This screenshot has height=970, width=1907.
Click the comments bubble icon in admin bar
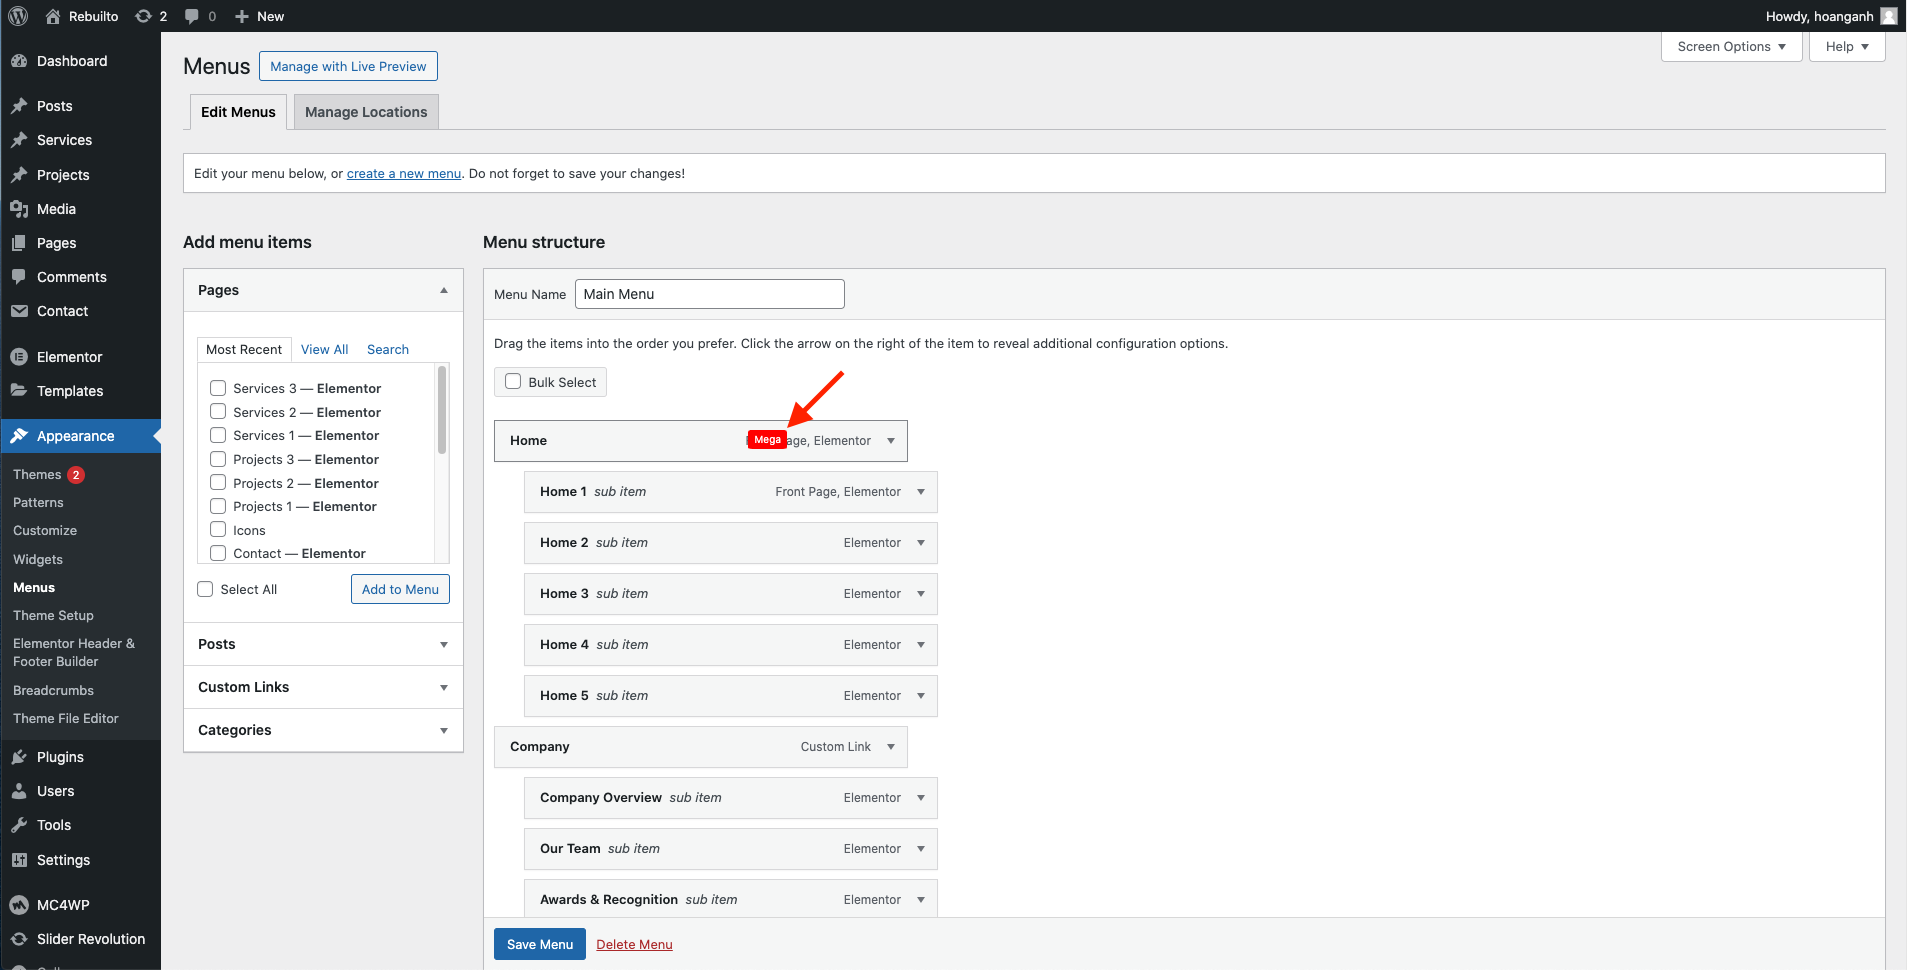[x=192, y=16]
